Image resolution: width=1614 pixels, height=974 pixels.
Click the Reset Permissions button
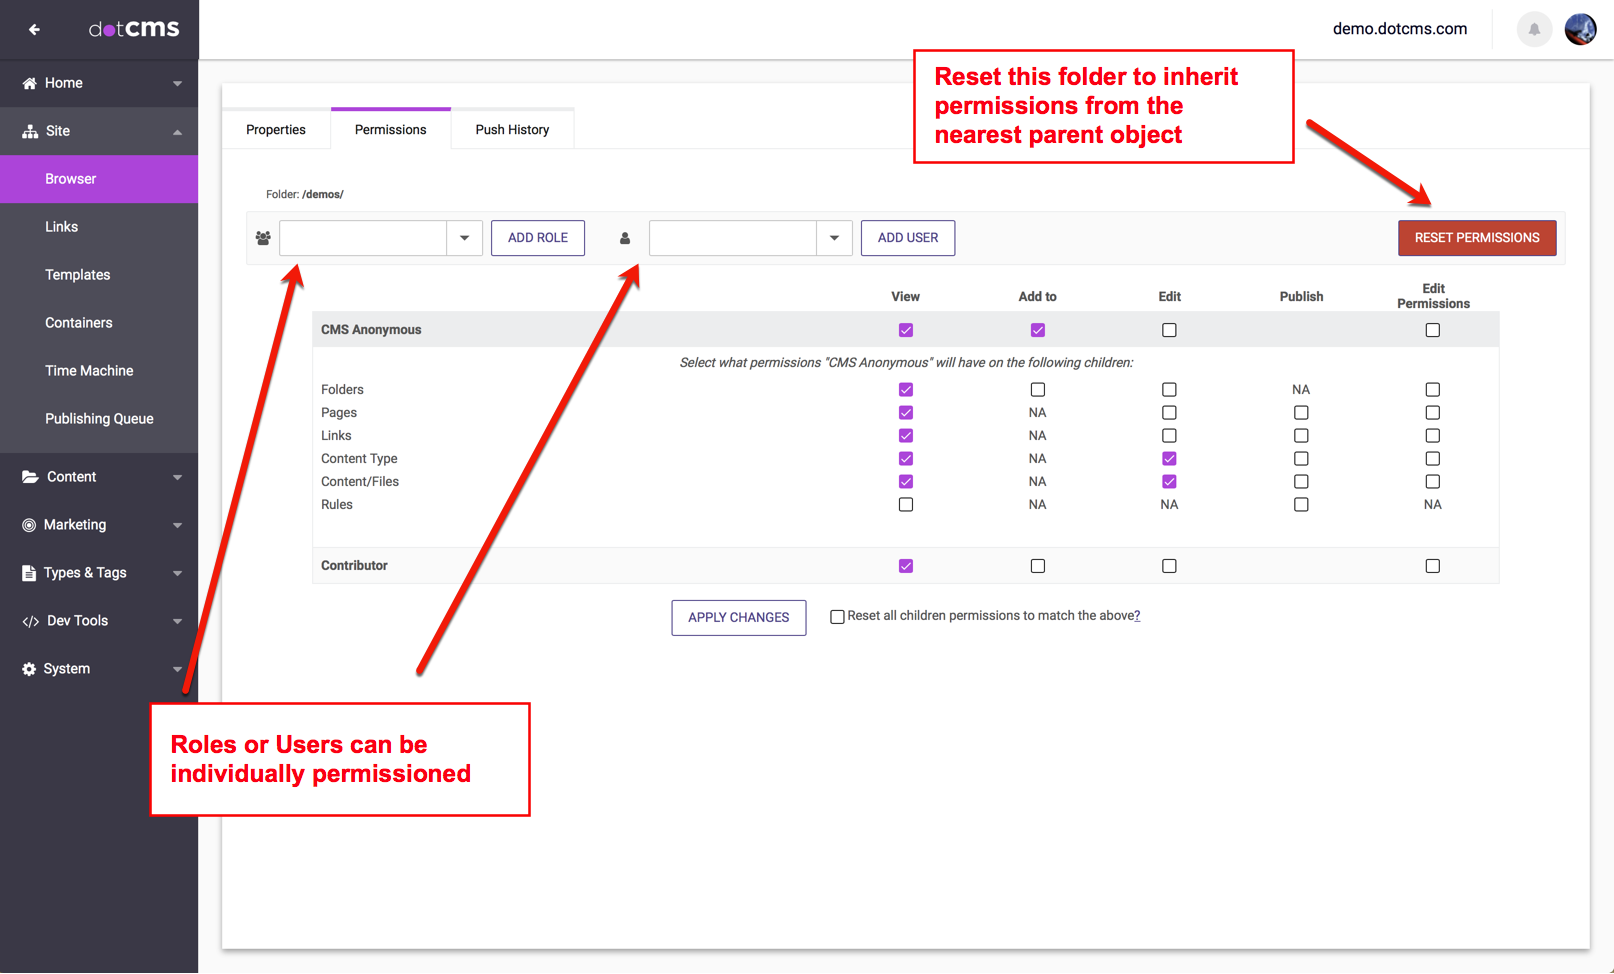1476,238
